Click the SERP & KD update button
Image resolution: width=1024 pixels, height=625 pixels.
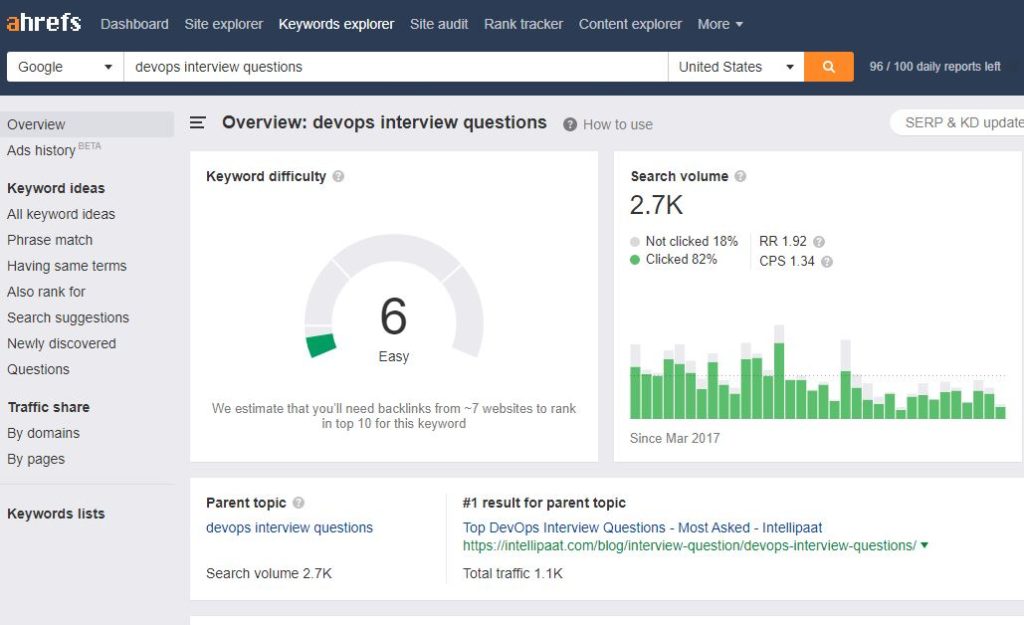coord(957,123)
